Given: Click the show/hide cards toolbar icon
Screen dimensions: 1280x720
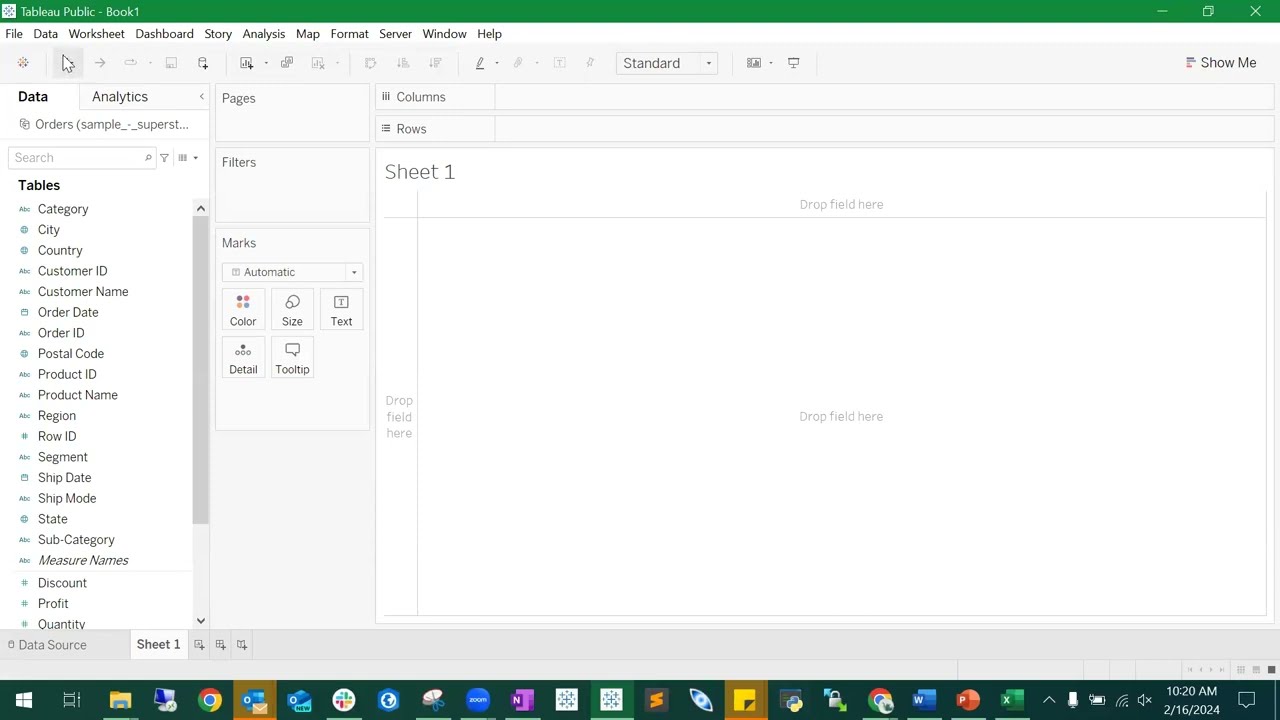Looking at the screenshot, I should (754, 63).
